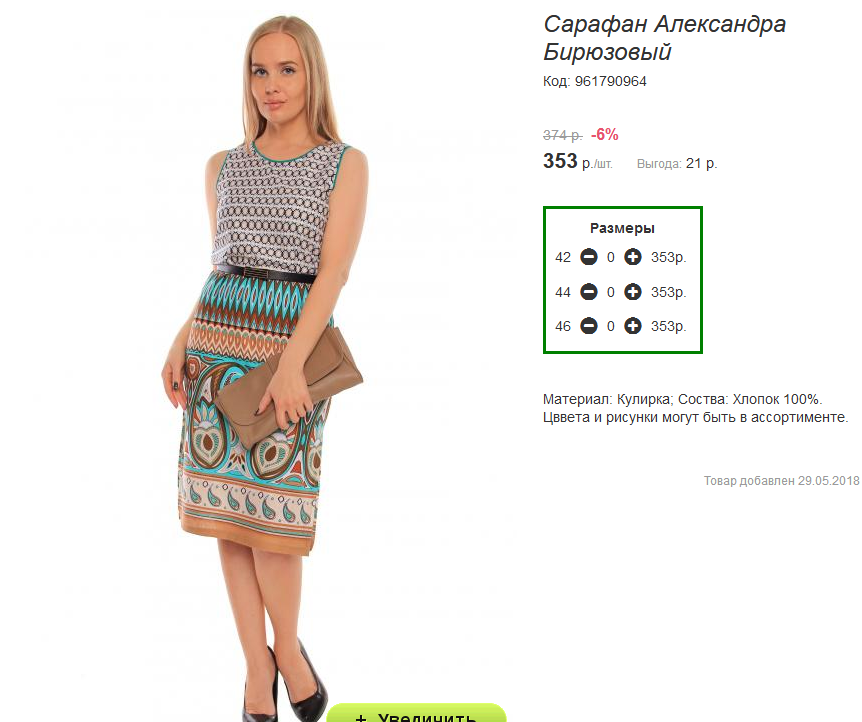862x722 pixels.
Task: Click the size 44 quantity value
Action: point(611,293)
